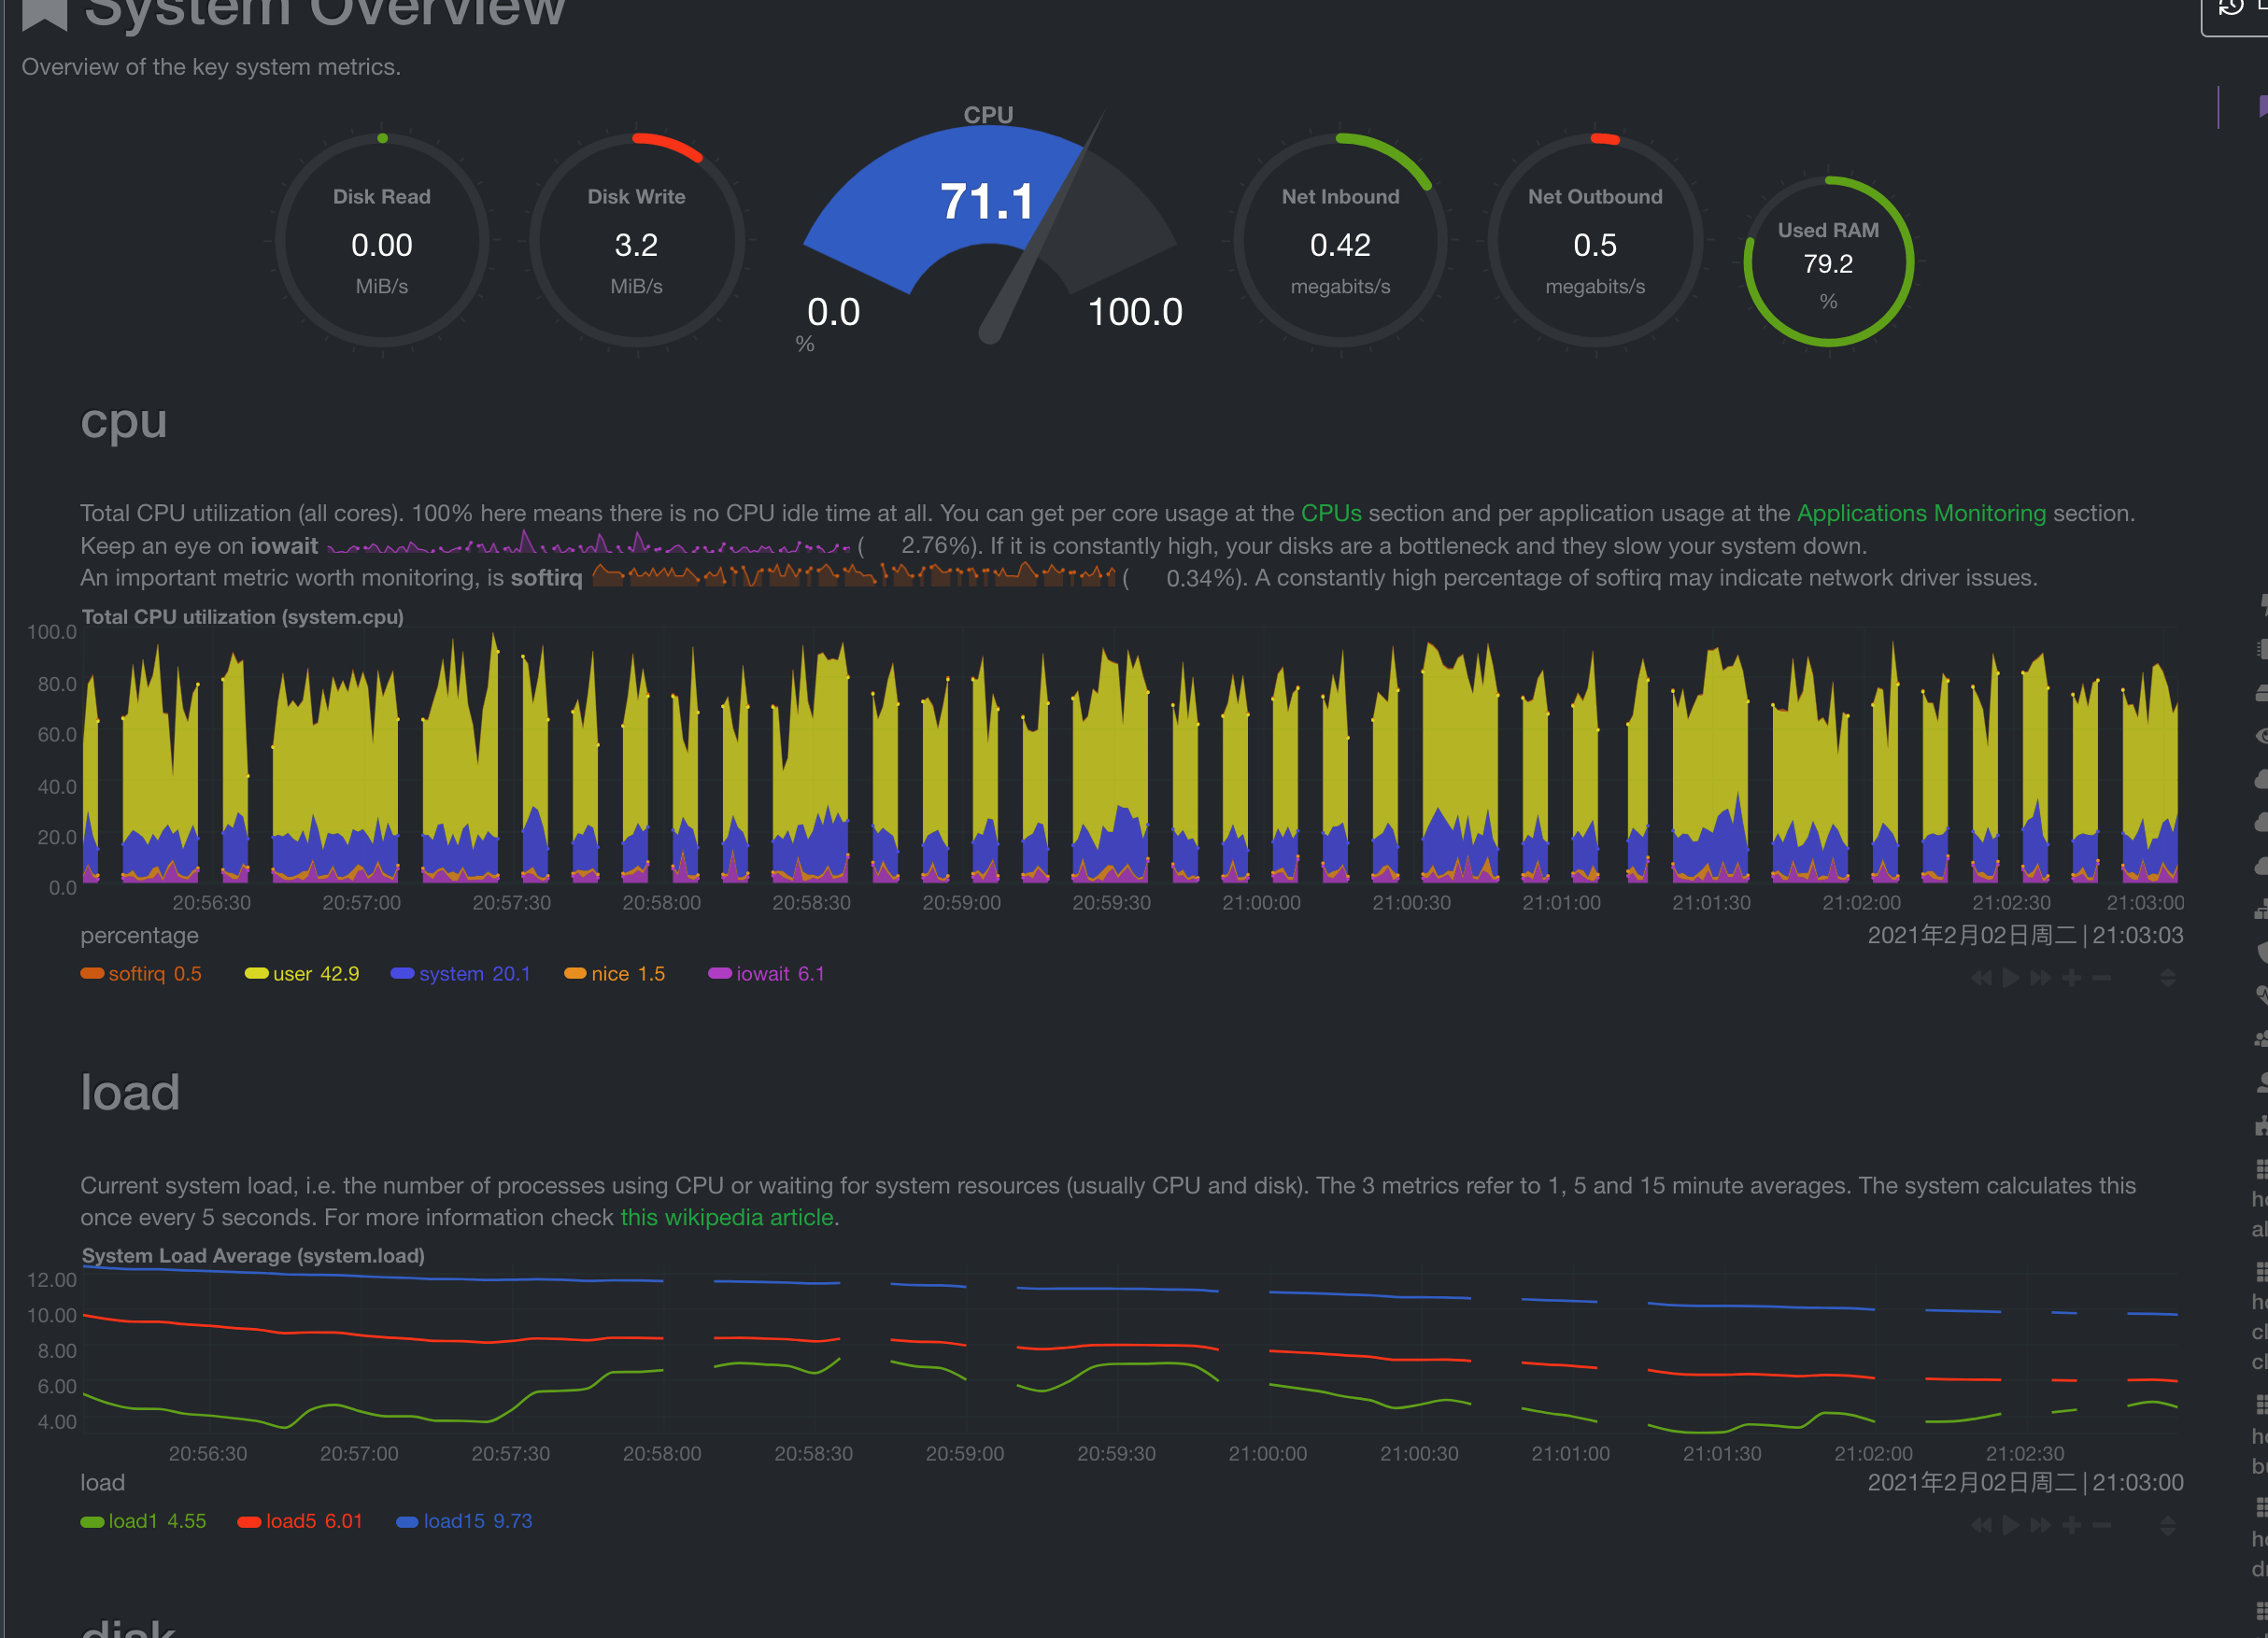Toggle the softirq series in the CPU legend
Screen dimensions: 2268x1638
tap(141, 973)
